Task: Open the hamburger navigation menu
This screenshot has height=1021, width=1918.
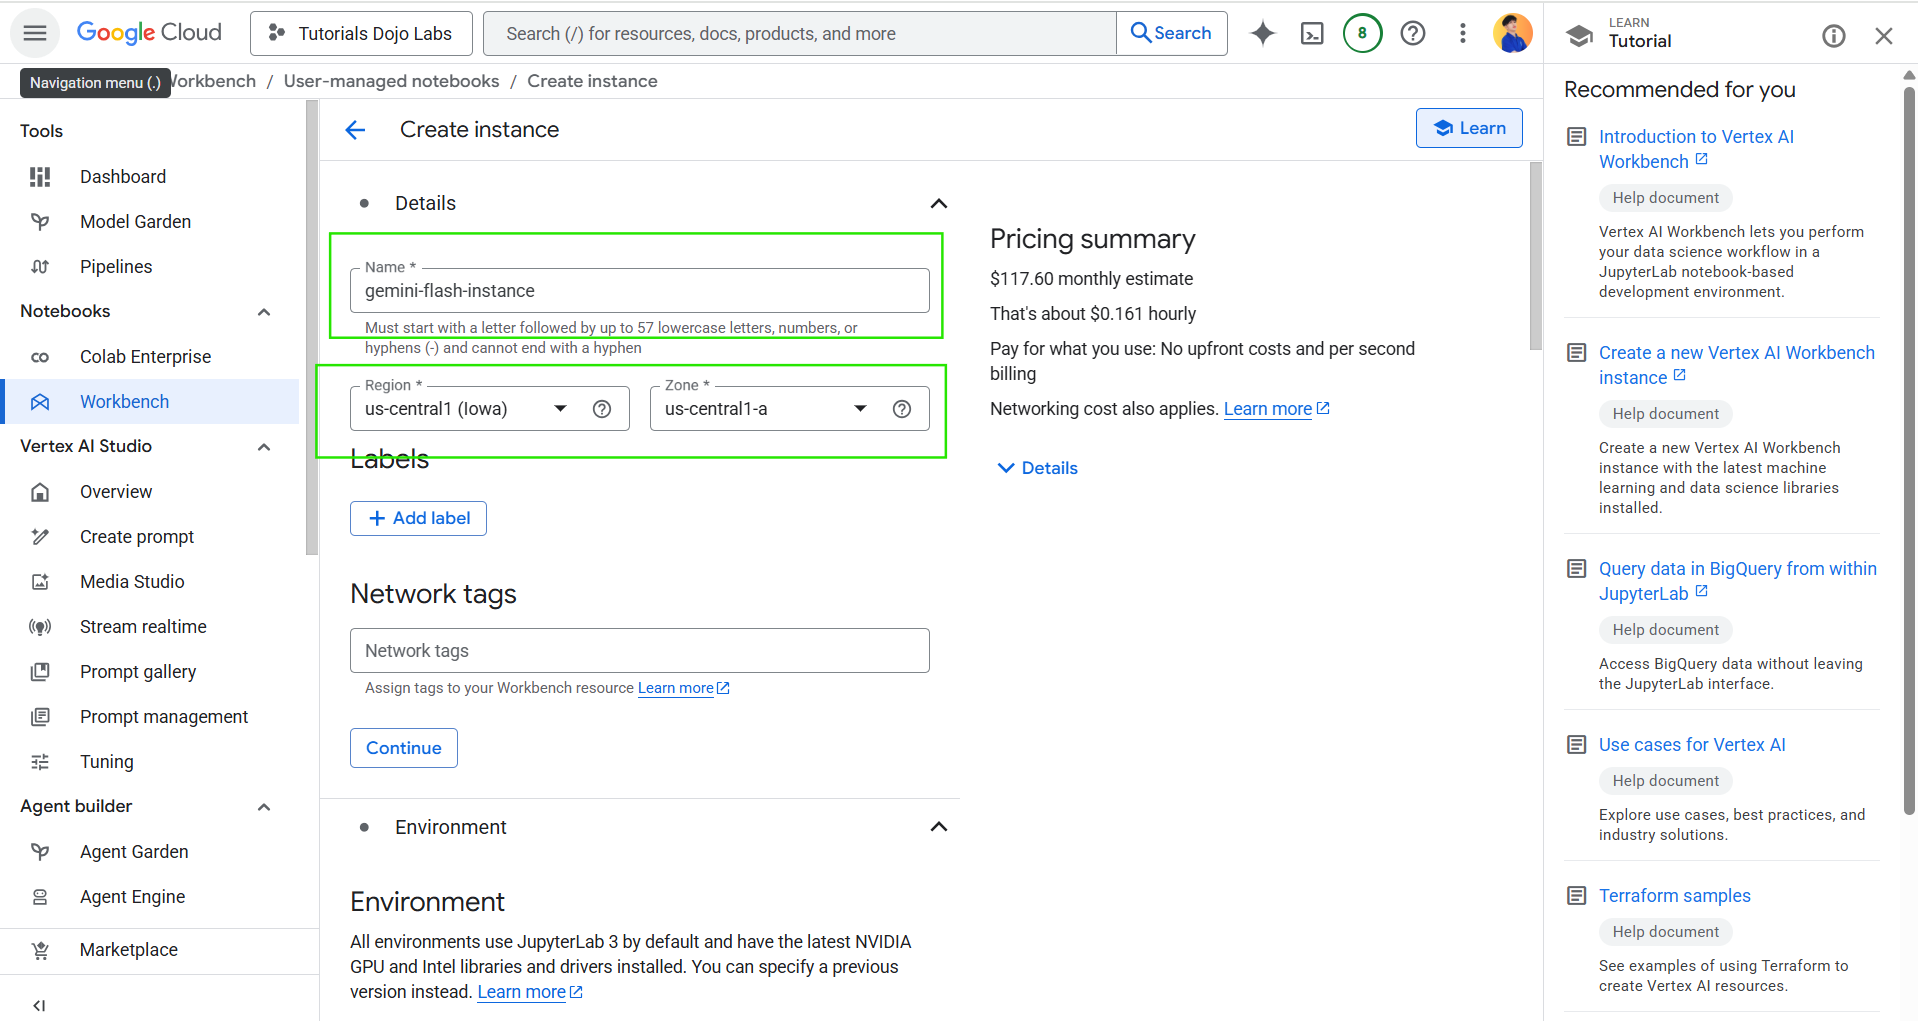Action: coord(35,33)
